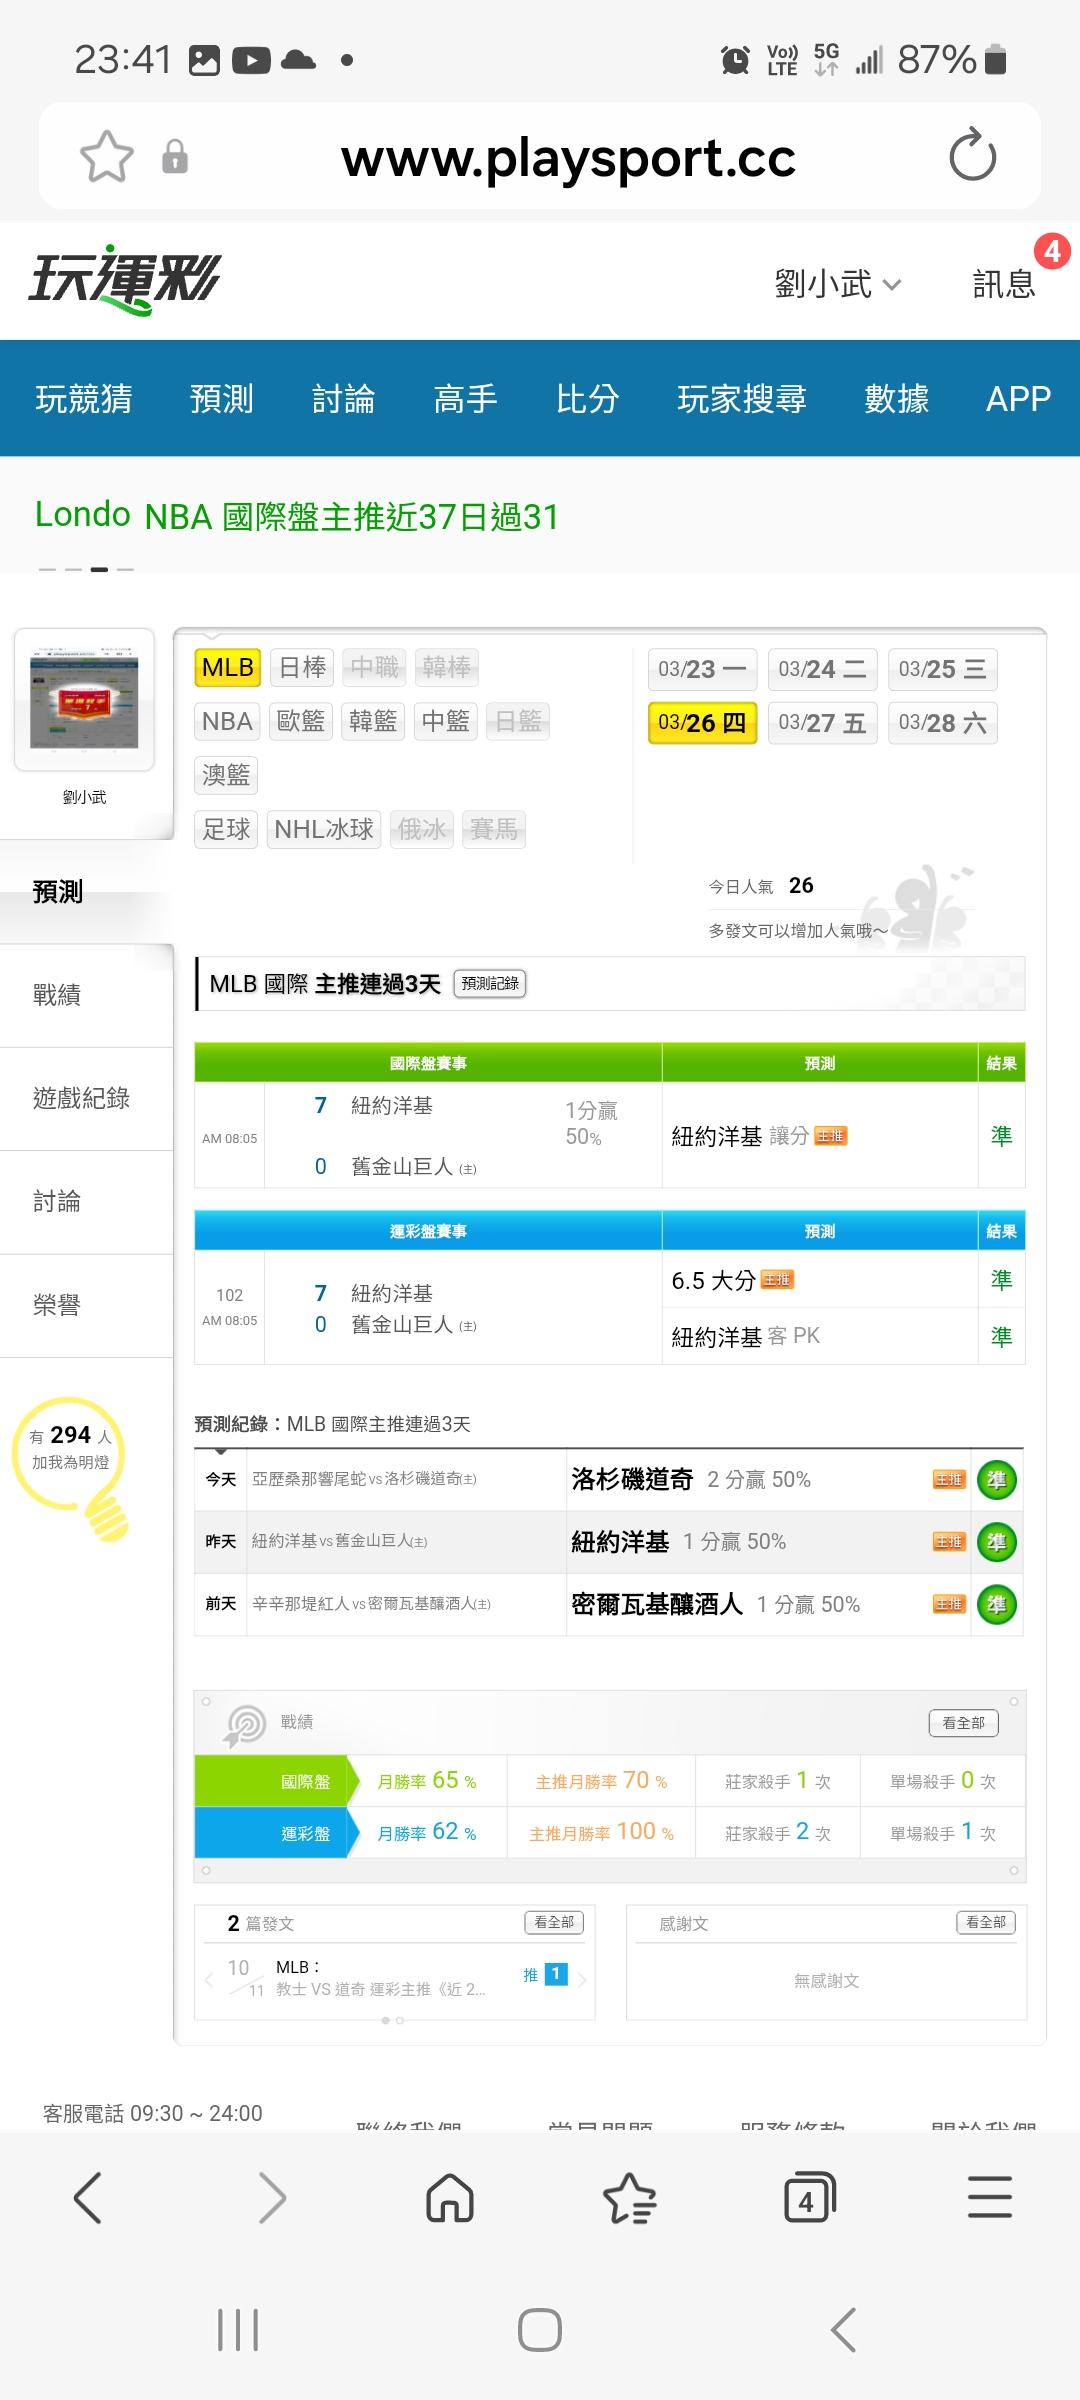Click 看全部 in the 篇發文 panel
1080x2400 pixels.
(x=554, y=1922)
